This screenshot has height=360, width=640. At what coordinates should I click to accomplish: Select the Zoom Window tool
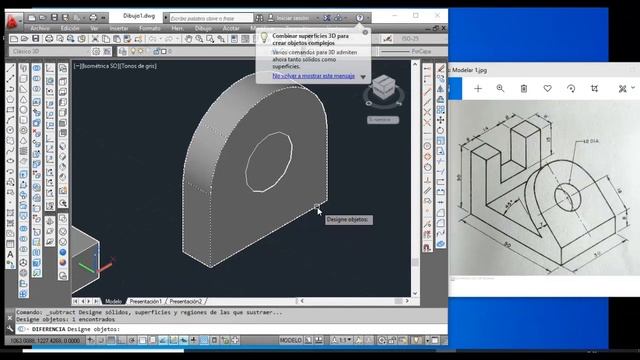click(x=210, y=39)
